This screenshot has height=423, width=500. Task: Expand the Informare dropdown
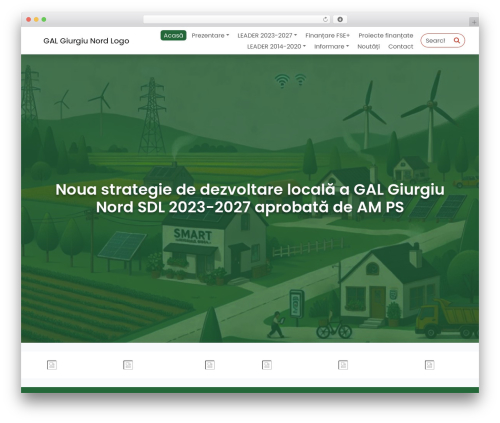point(331,46)
